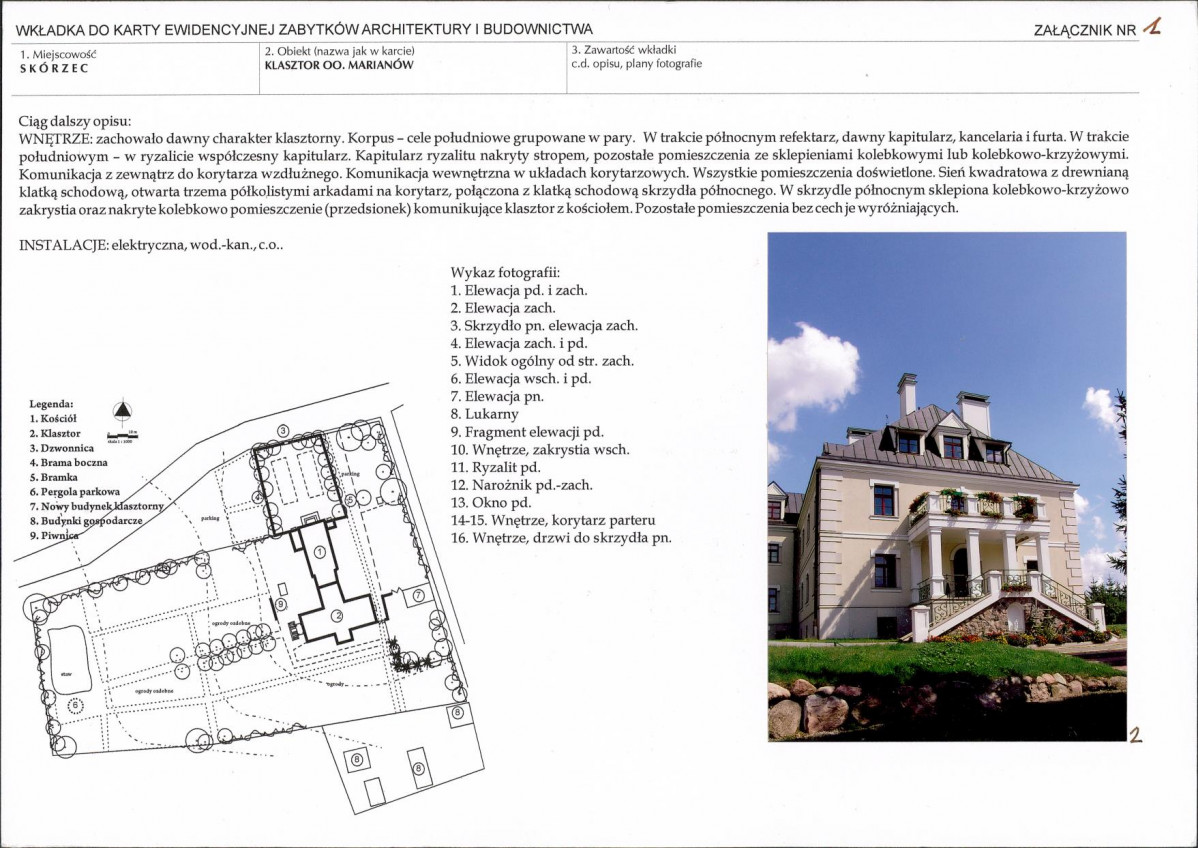Viewport: 1198px width, 848px height.
Task: Select marker 3 for the Dzwonnica
Action: pyautogui.click(x=283, y=430)
